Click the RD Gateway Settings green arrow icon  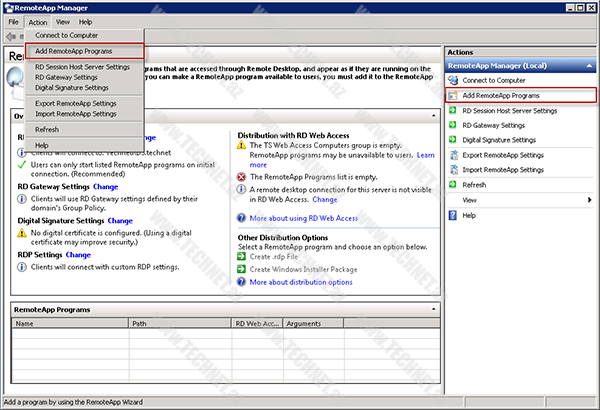pos(453,125)
